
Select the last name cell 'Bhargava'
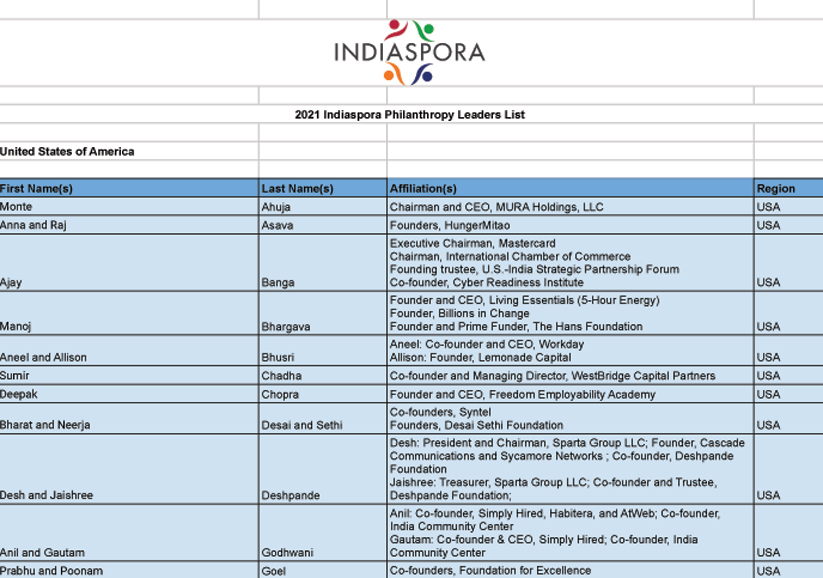tap(323, 313)
